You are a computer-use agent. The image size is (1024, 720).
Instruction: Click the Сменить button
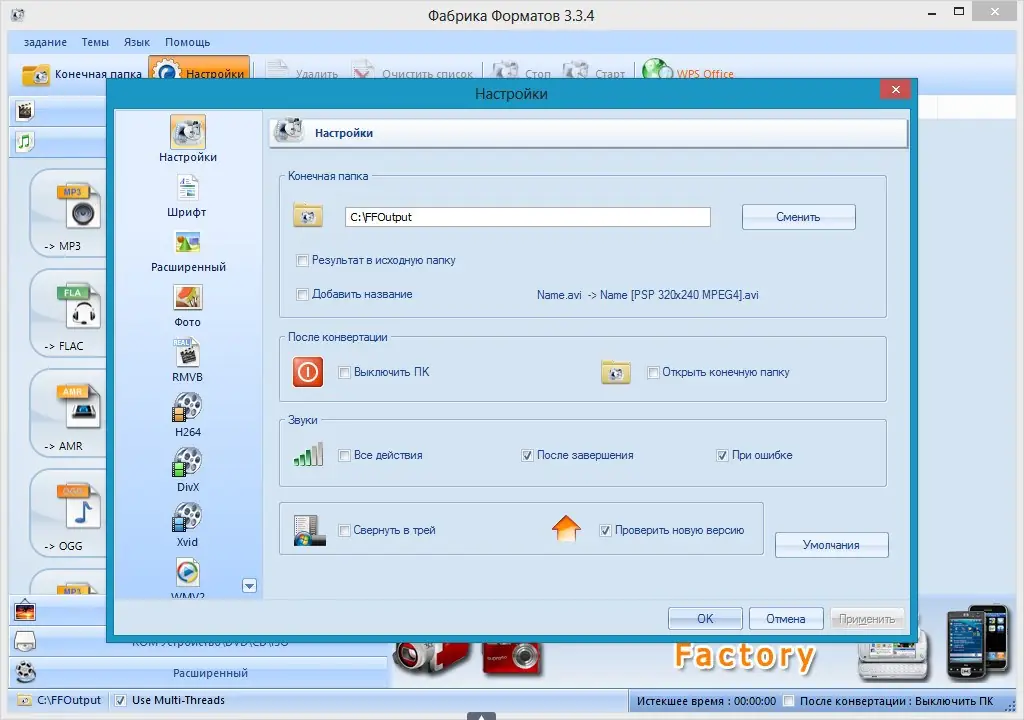coord(798,217)
